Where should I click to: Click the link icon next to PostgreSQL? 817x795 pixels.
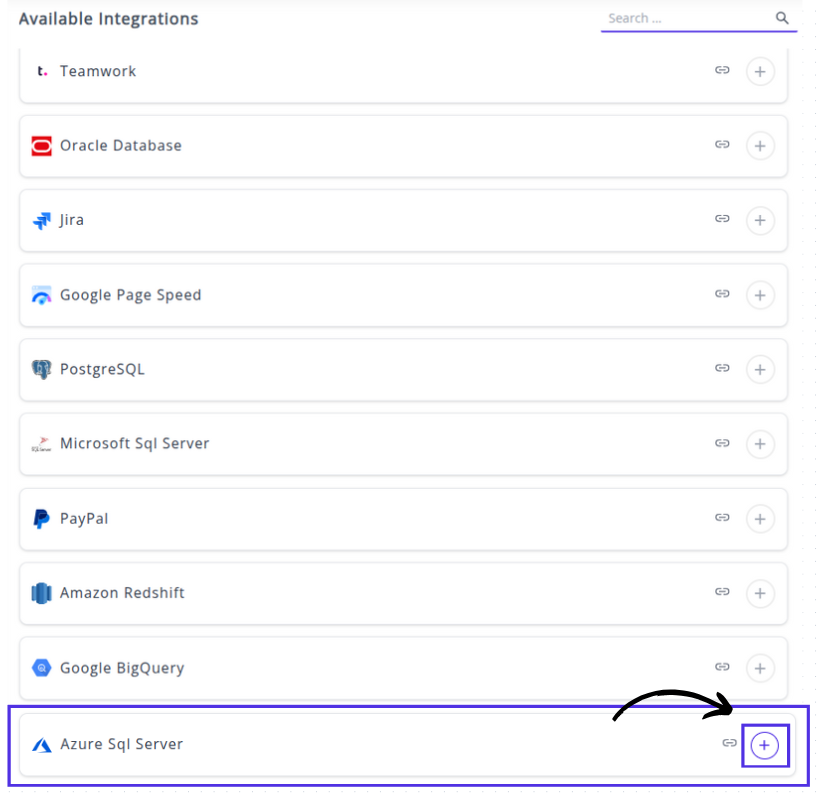pyautogui.click(x=722, y=368)
